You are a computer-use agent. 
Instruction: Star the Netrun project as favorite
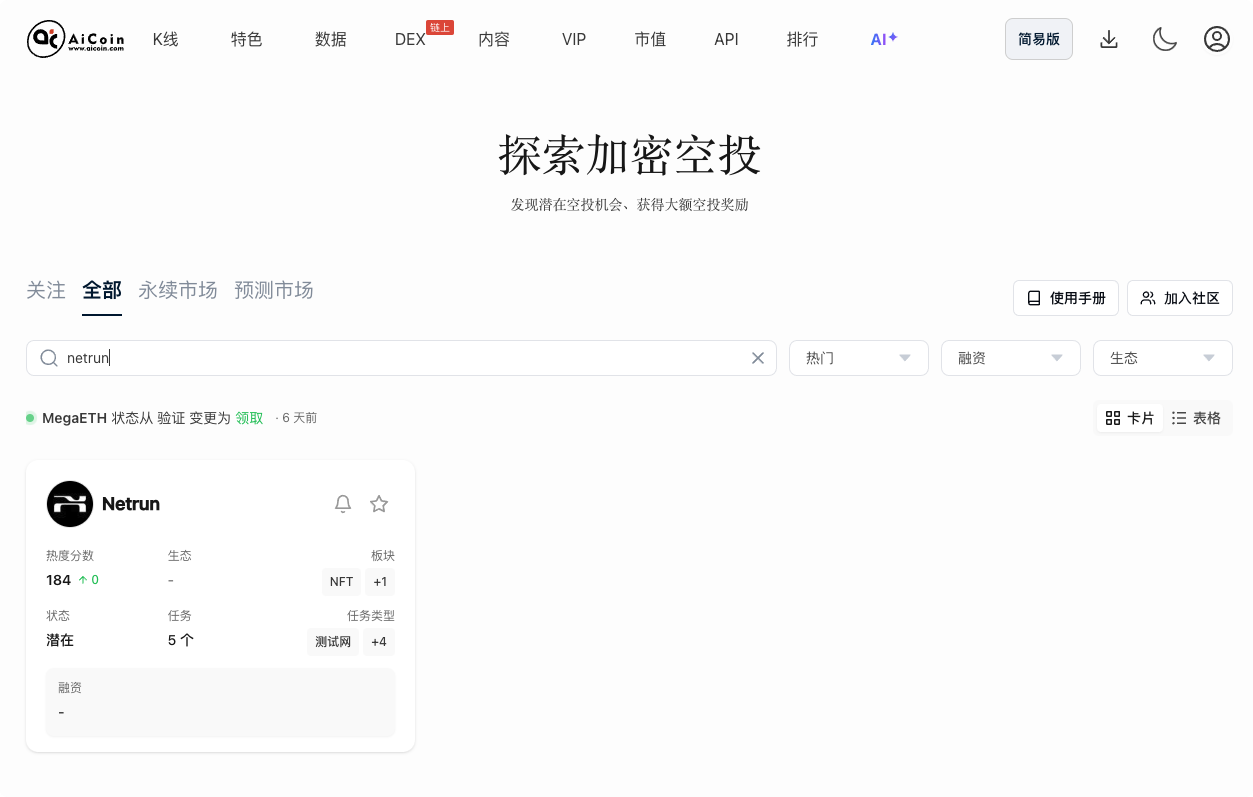pyautogui.click(x=379, y=504)
